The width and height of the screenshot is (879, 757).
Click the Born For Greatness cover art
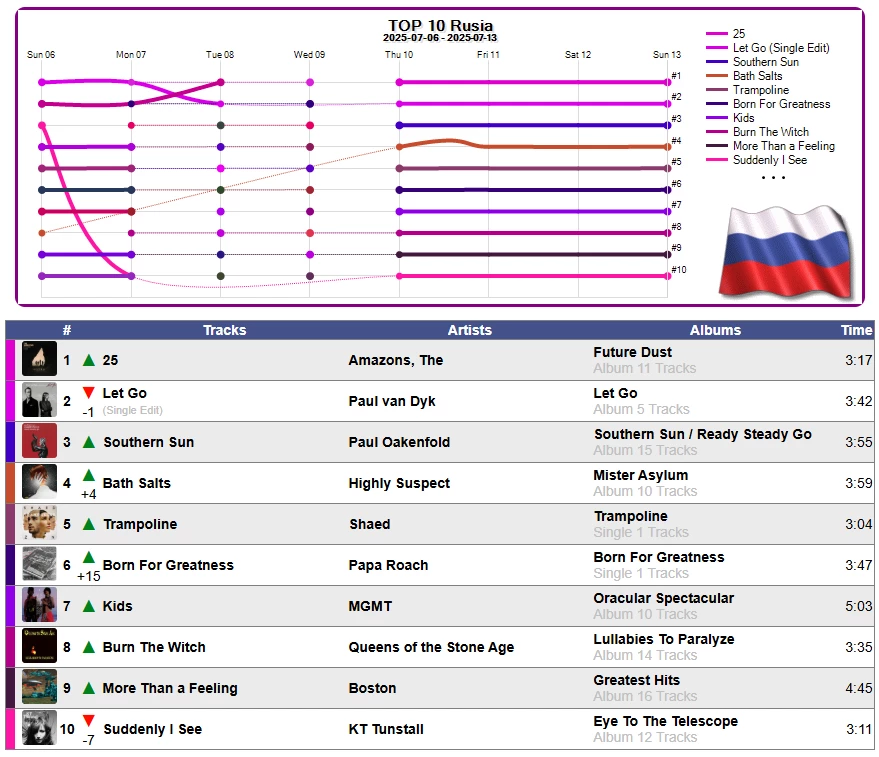39,564
